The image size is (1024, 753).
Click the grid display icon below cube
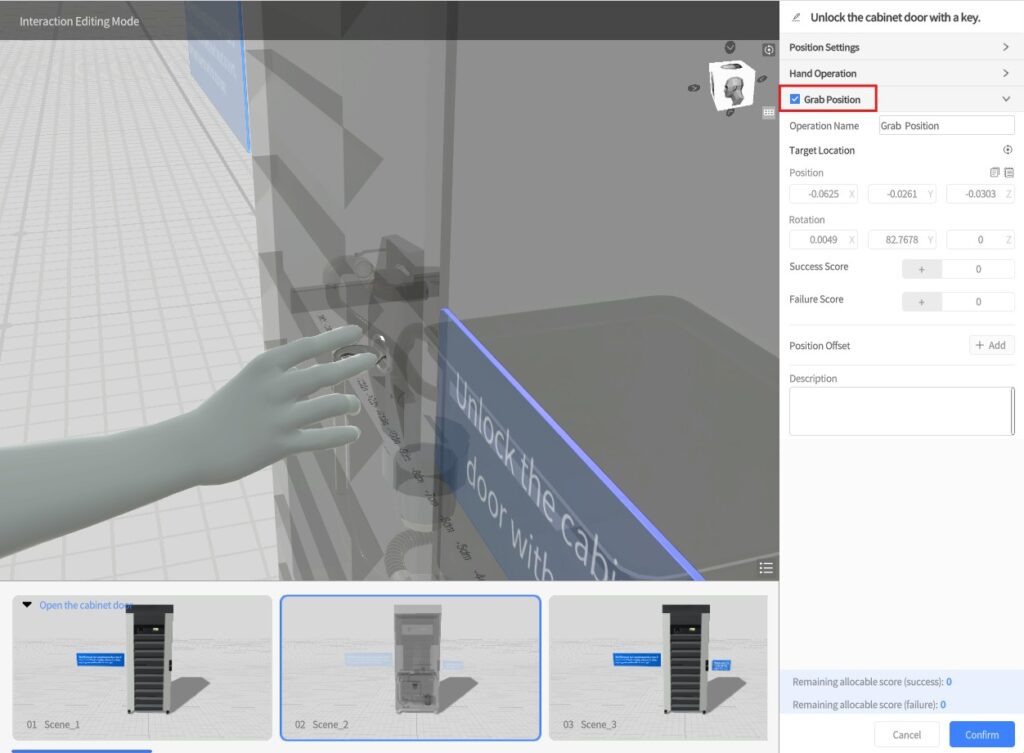click(768, 113)
